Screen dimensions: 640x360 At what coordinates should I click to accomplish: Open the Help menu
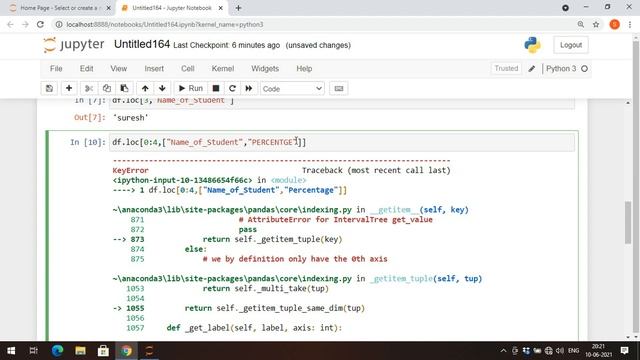pos(304,69)
